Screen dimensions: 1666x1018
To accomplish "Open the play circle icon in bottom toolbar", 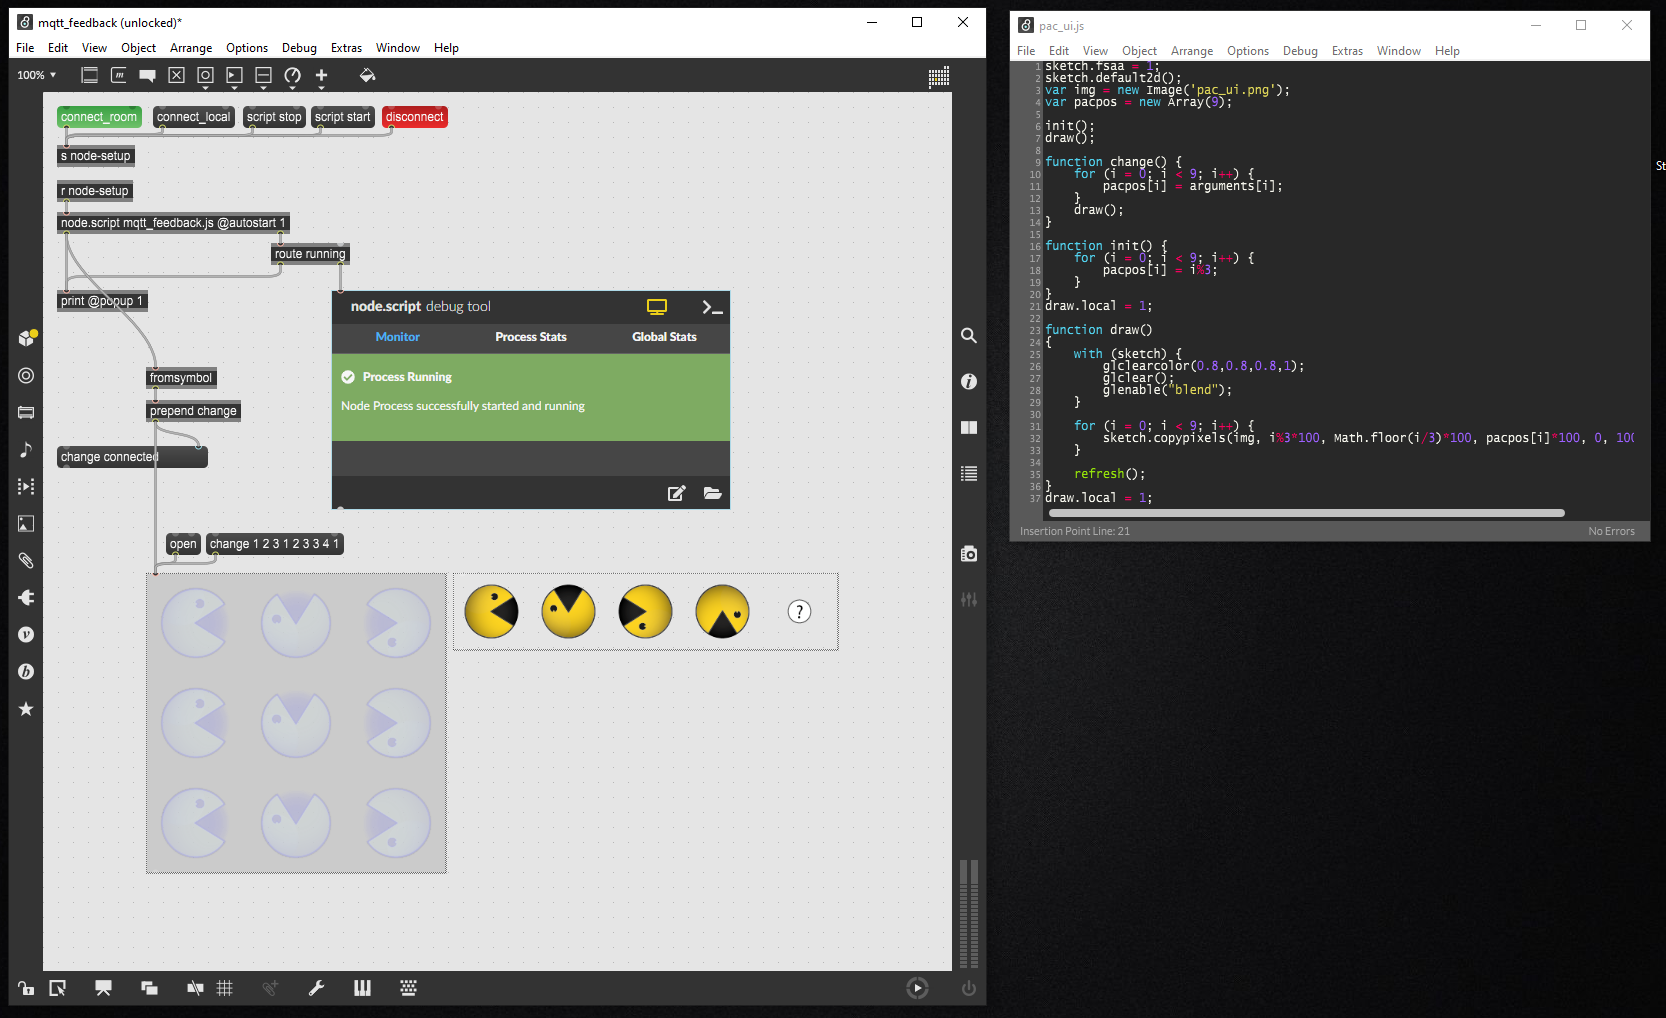I will point(917,988).
